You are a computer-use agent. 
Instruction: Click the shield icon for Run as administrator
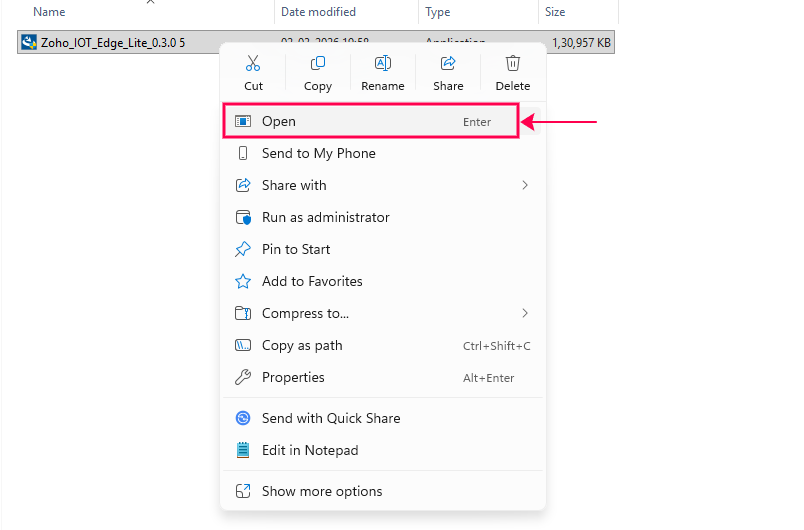click(x=243, y=217)
